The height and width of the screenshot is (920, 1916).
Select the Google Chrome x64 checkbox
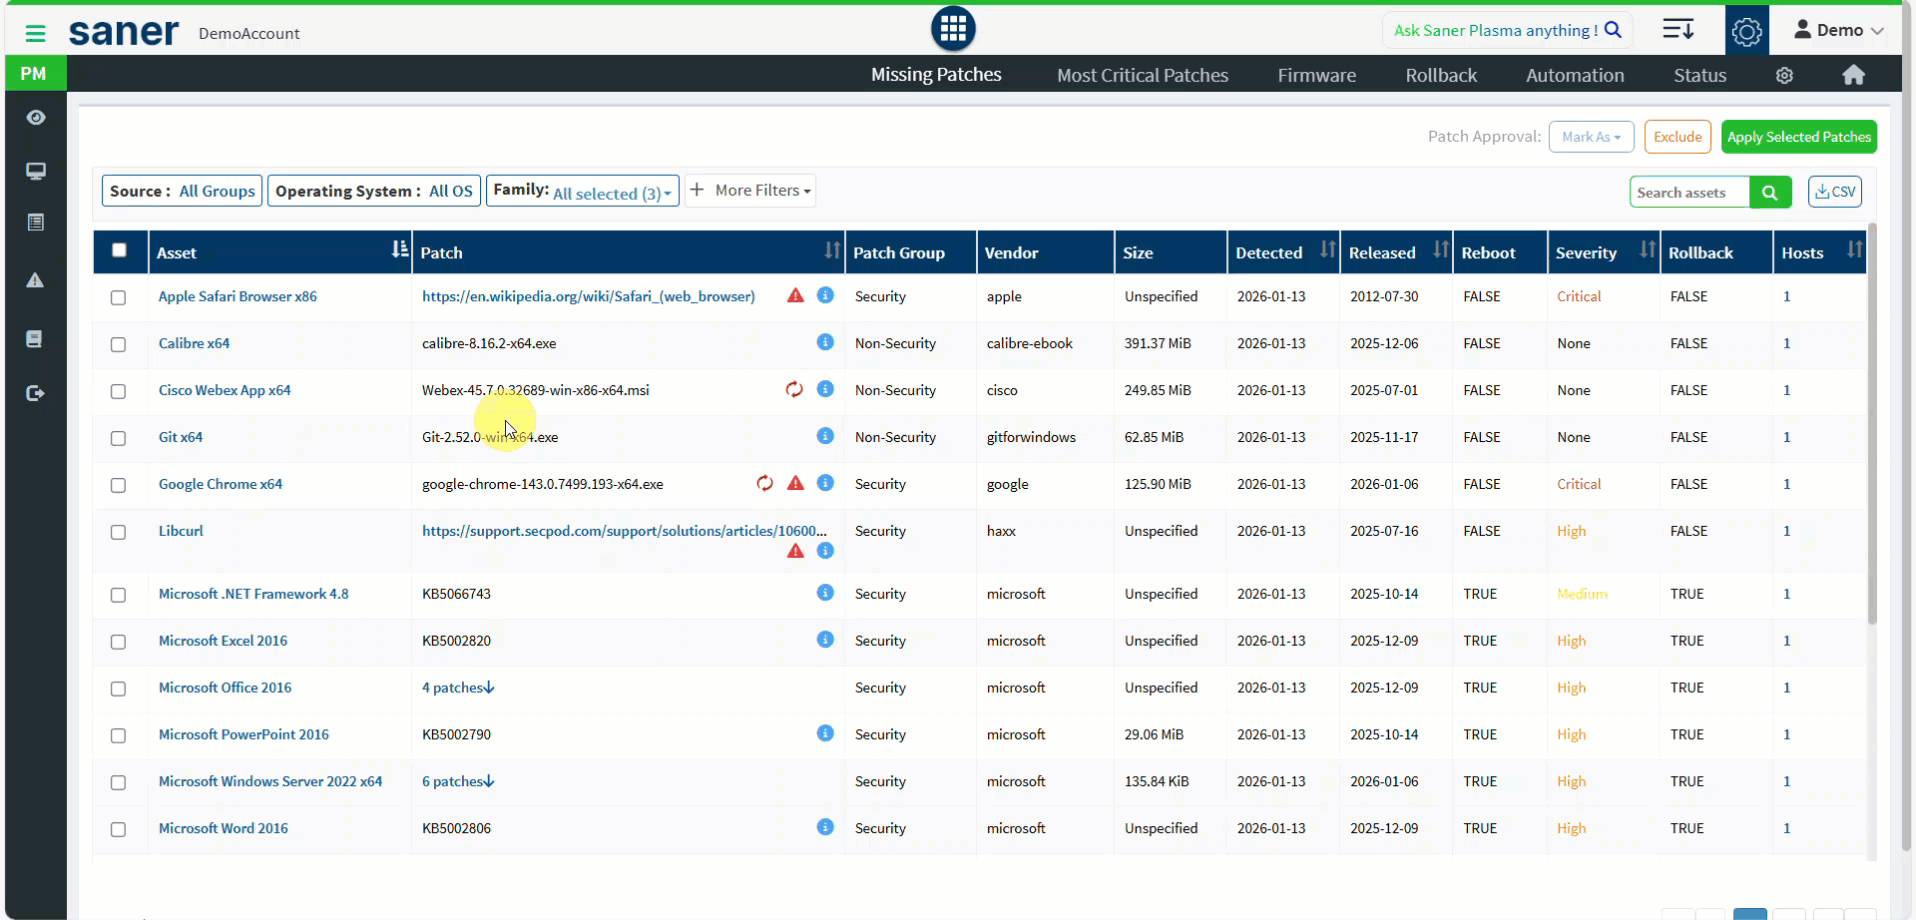(x=118, y=485)
